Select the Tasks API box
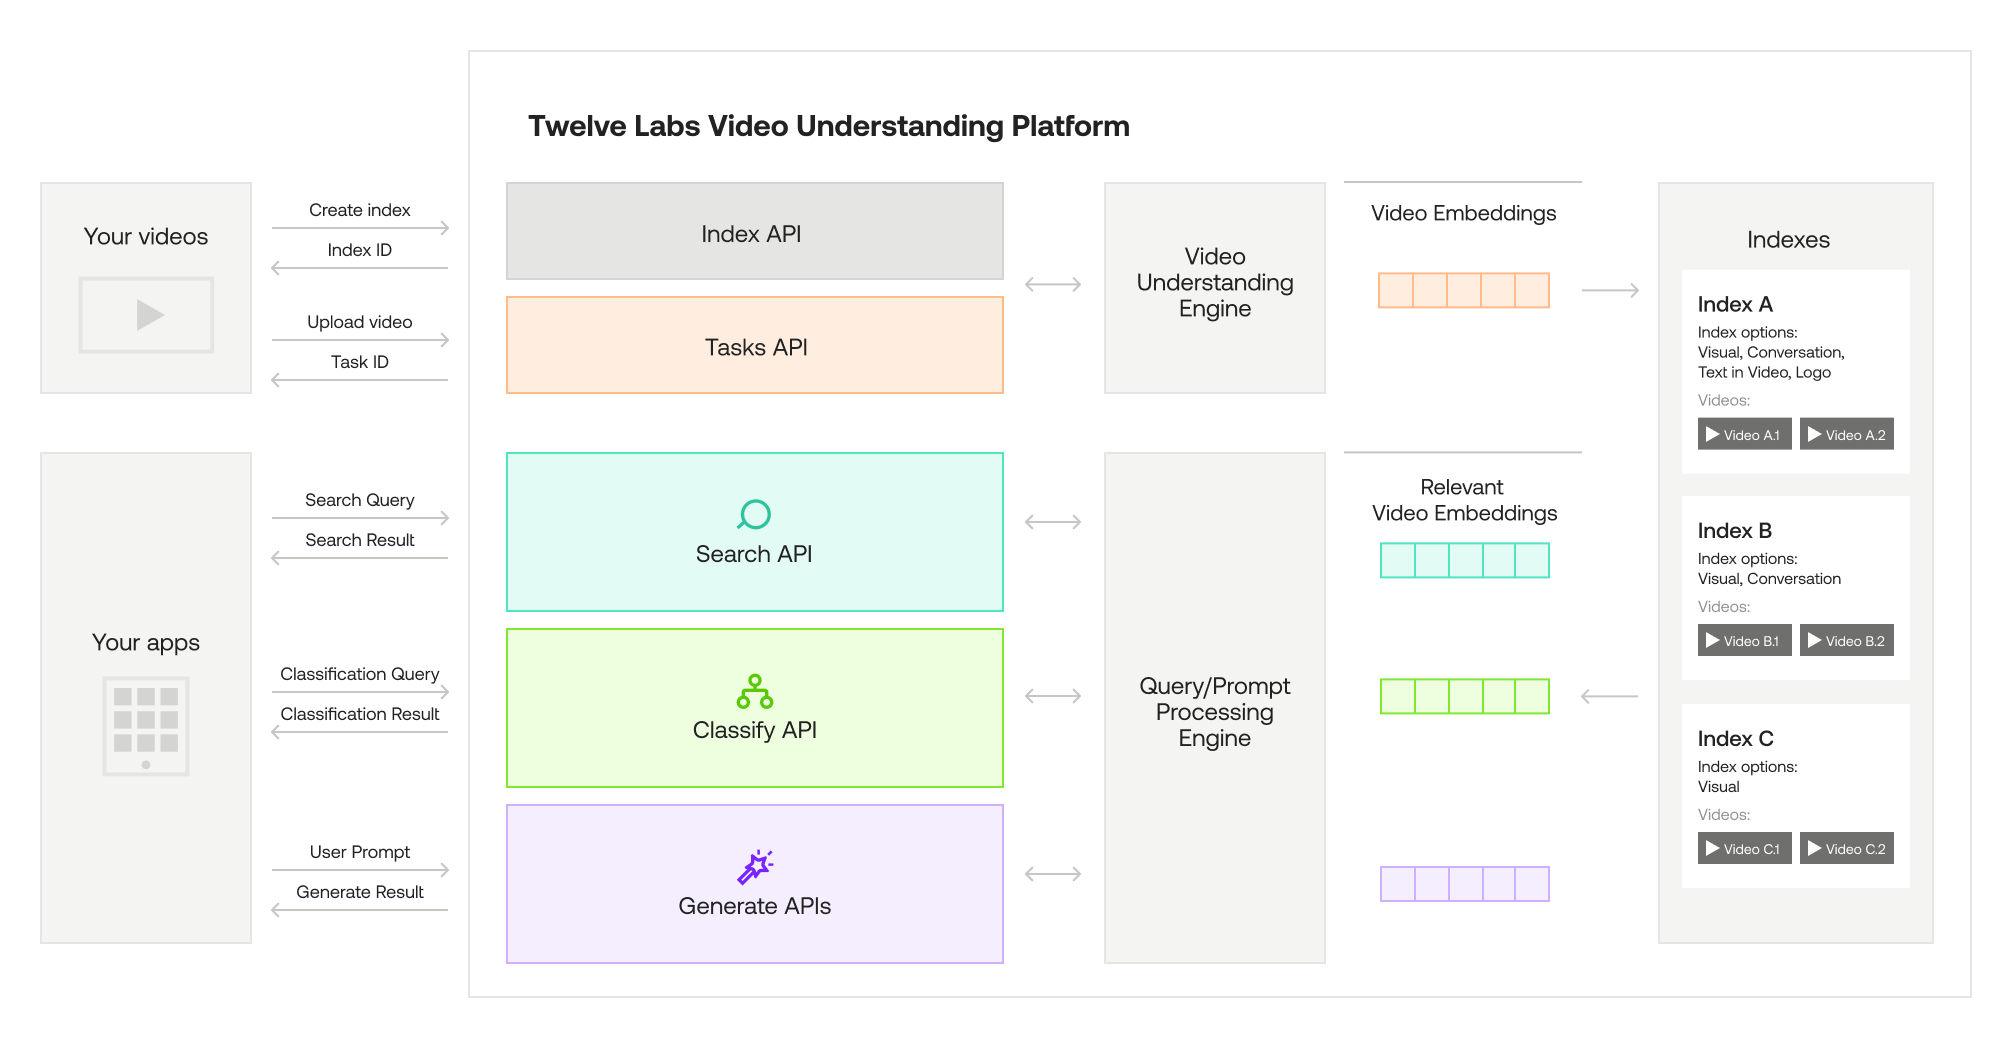The width and height of the screenshot is (2012, 1042). pyautogui.click(x=755, y=345)
